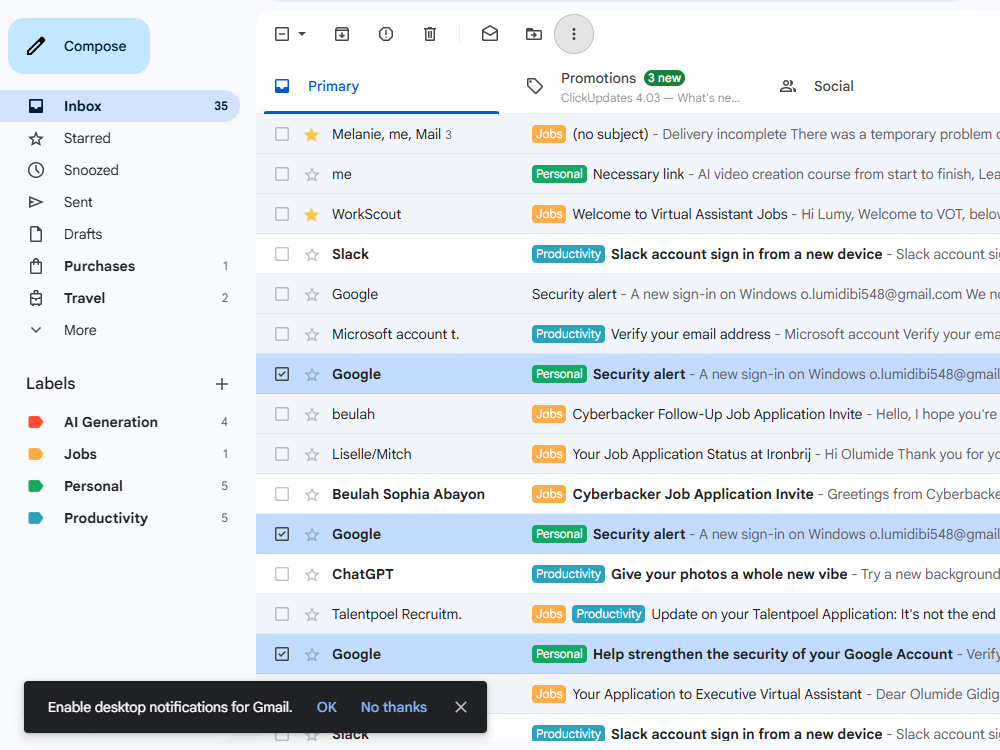Open Your Application to Executive Virtual Assistant
This screenshot has width=1000, height=750.
click(717, 694)
